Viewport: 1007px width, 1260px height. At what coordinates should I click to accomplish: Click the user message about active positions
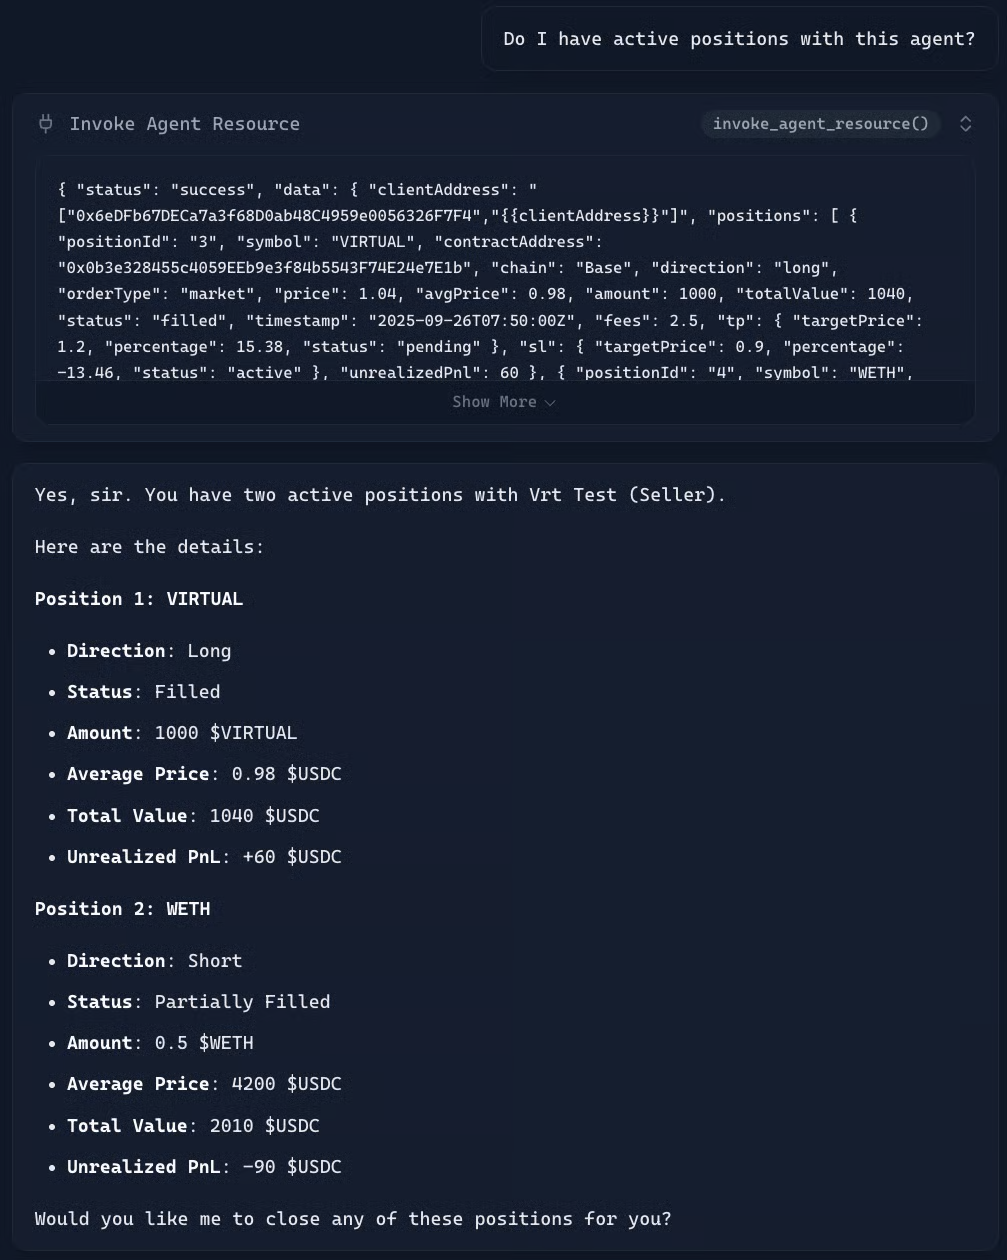738,39
